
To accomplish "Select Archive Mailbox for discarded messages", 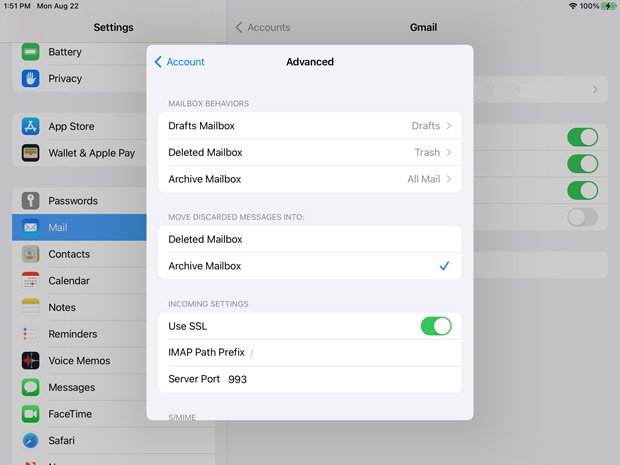I will (310, 266).
